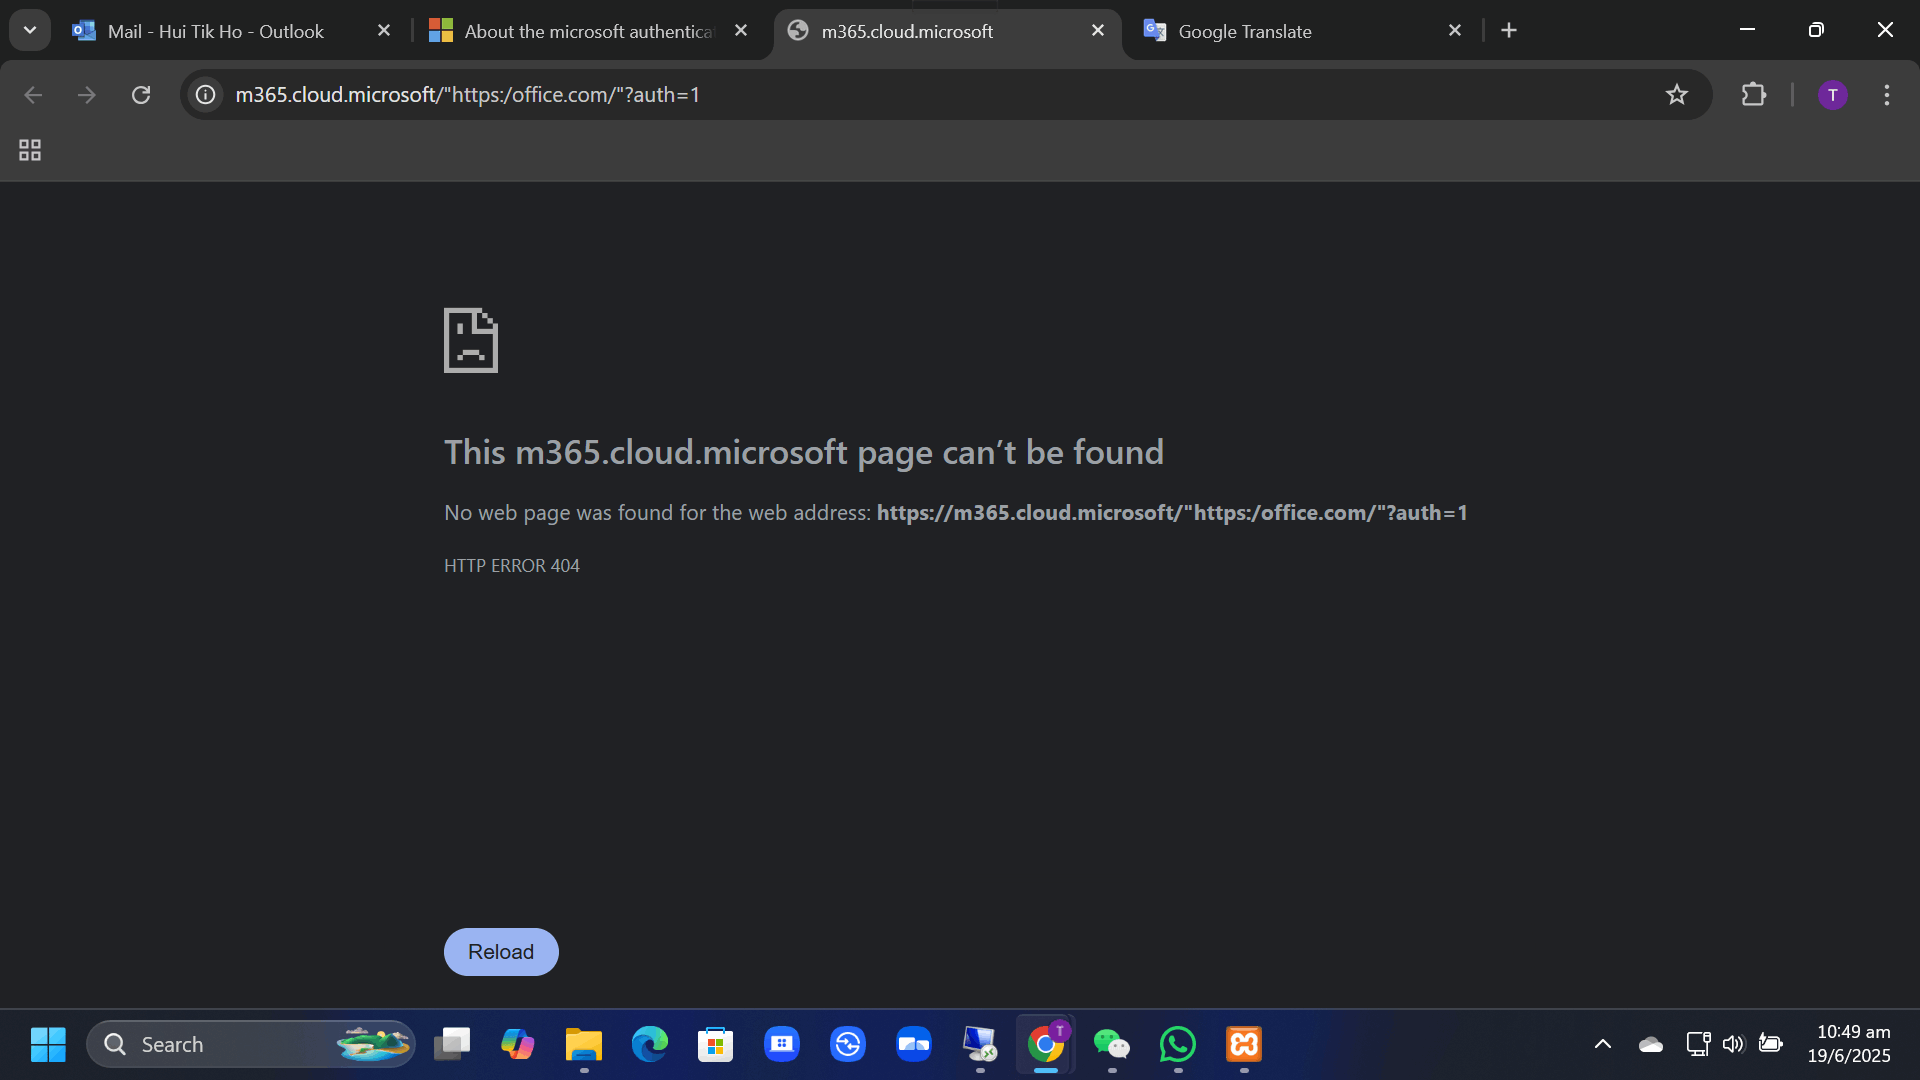Screen dimensions: 1920x1080
Task: Reload the current page
Action: (141, 95)
